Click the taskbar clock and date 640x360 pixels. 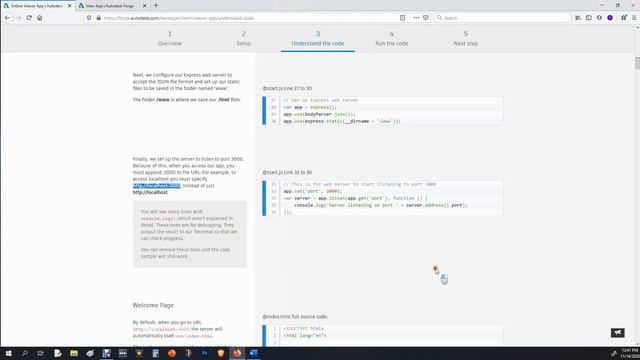pyautogui.click(x=630, y=353)
